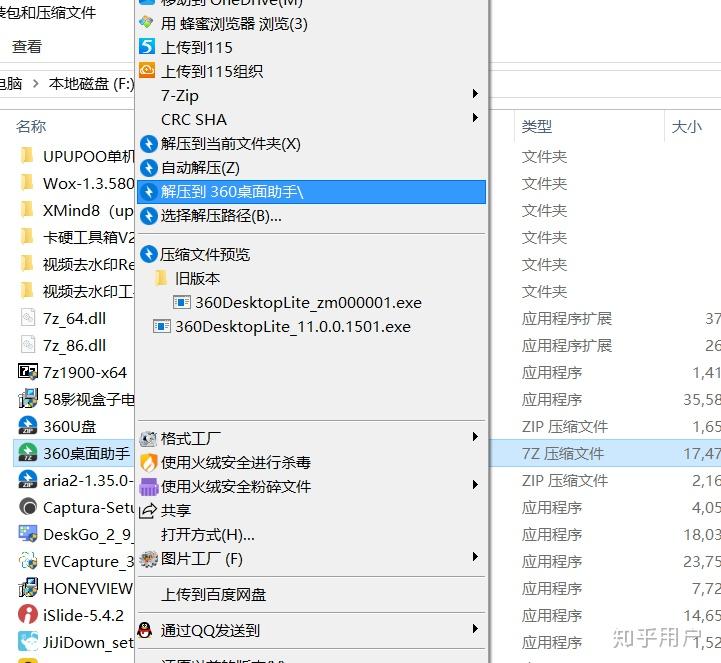The image size is (721, 663).
Task: Select the XMind8 folder
Action: click(x=76, y=211)
